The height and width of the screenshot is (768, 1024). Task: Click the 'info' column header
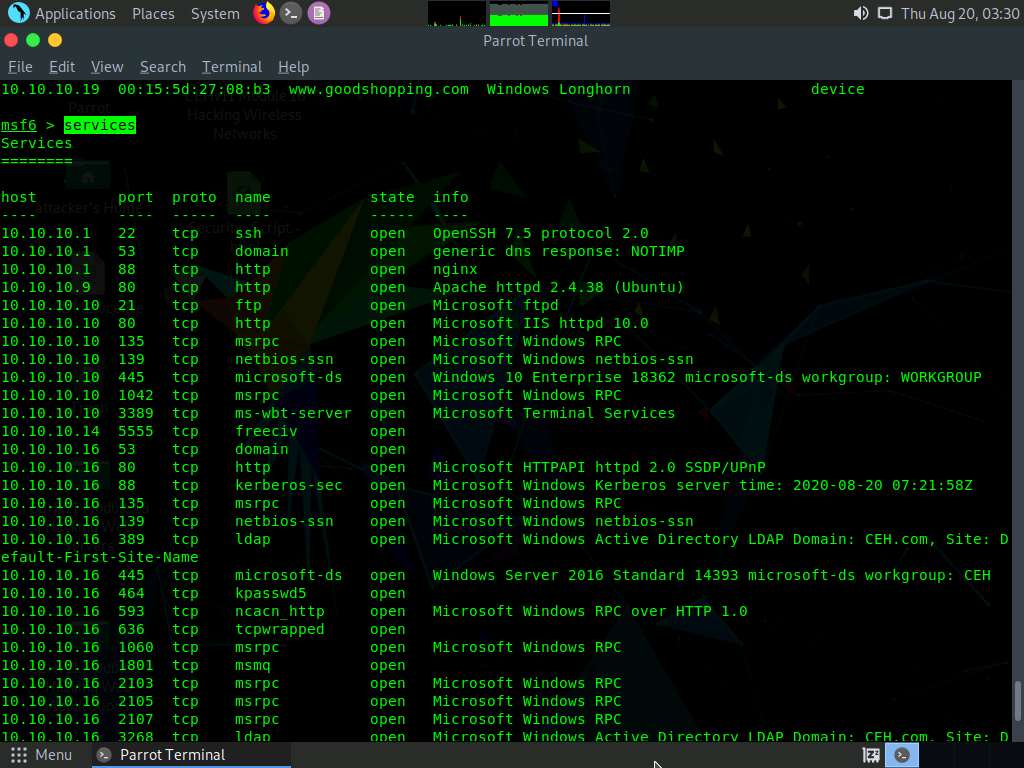(x=451, y=197)
